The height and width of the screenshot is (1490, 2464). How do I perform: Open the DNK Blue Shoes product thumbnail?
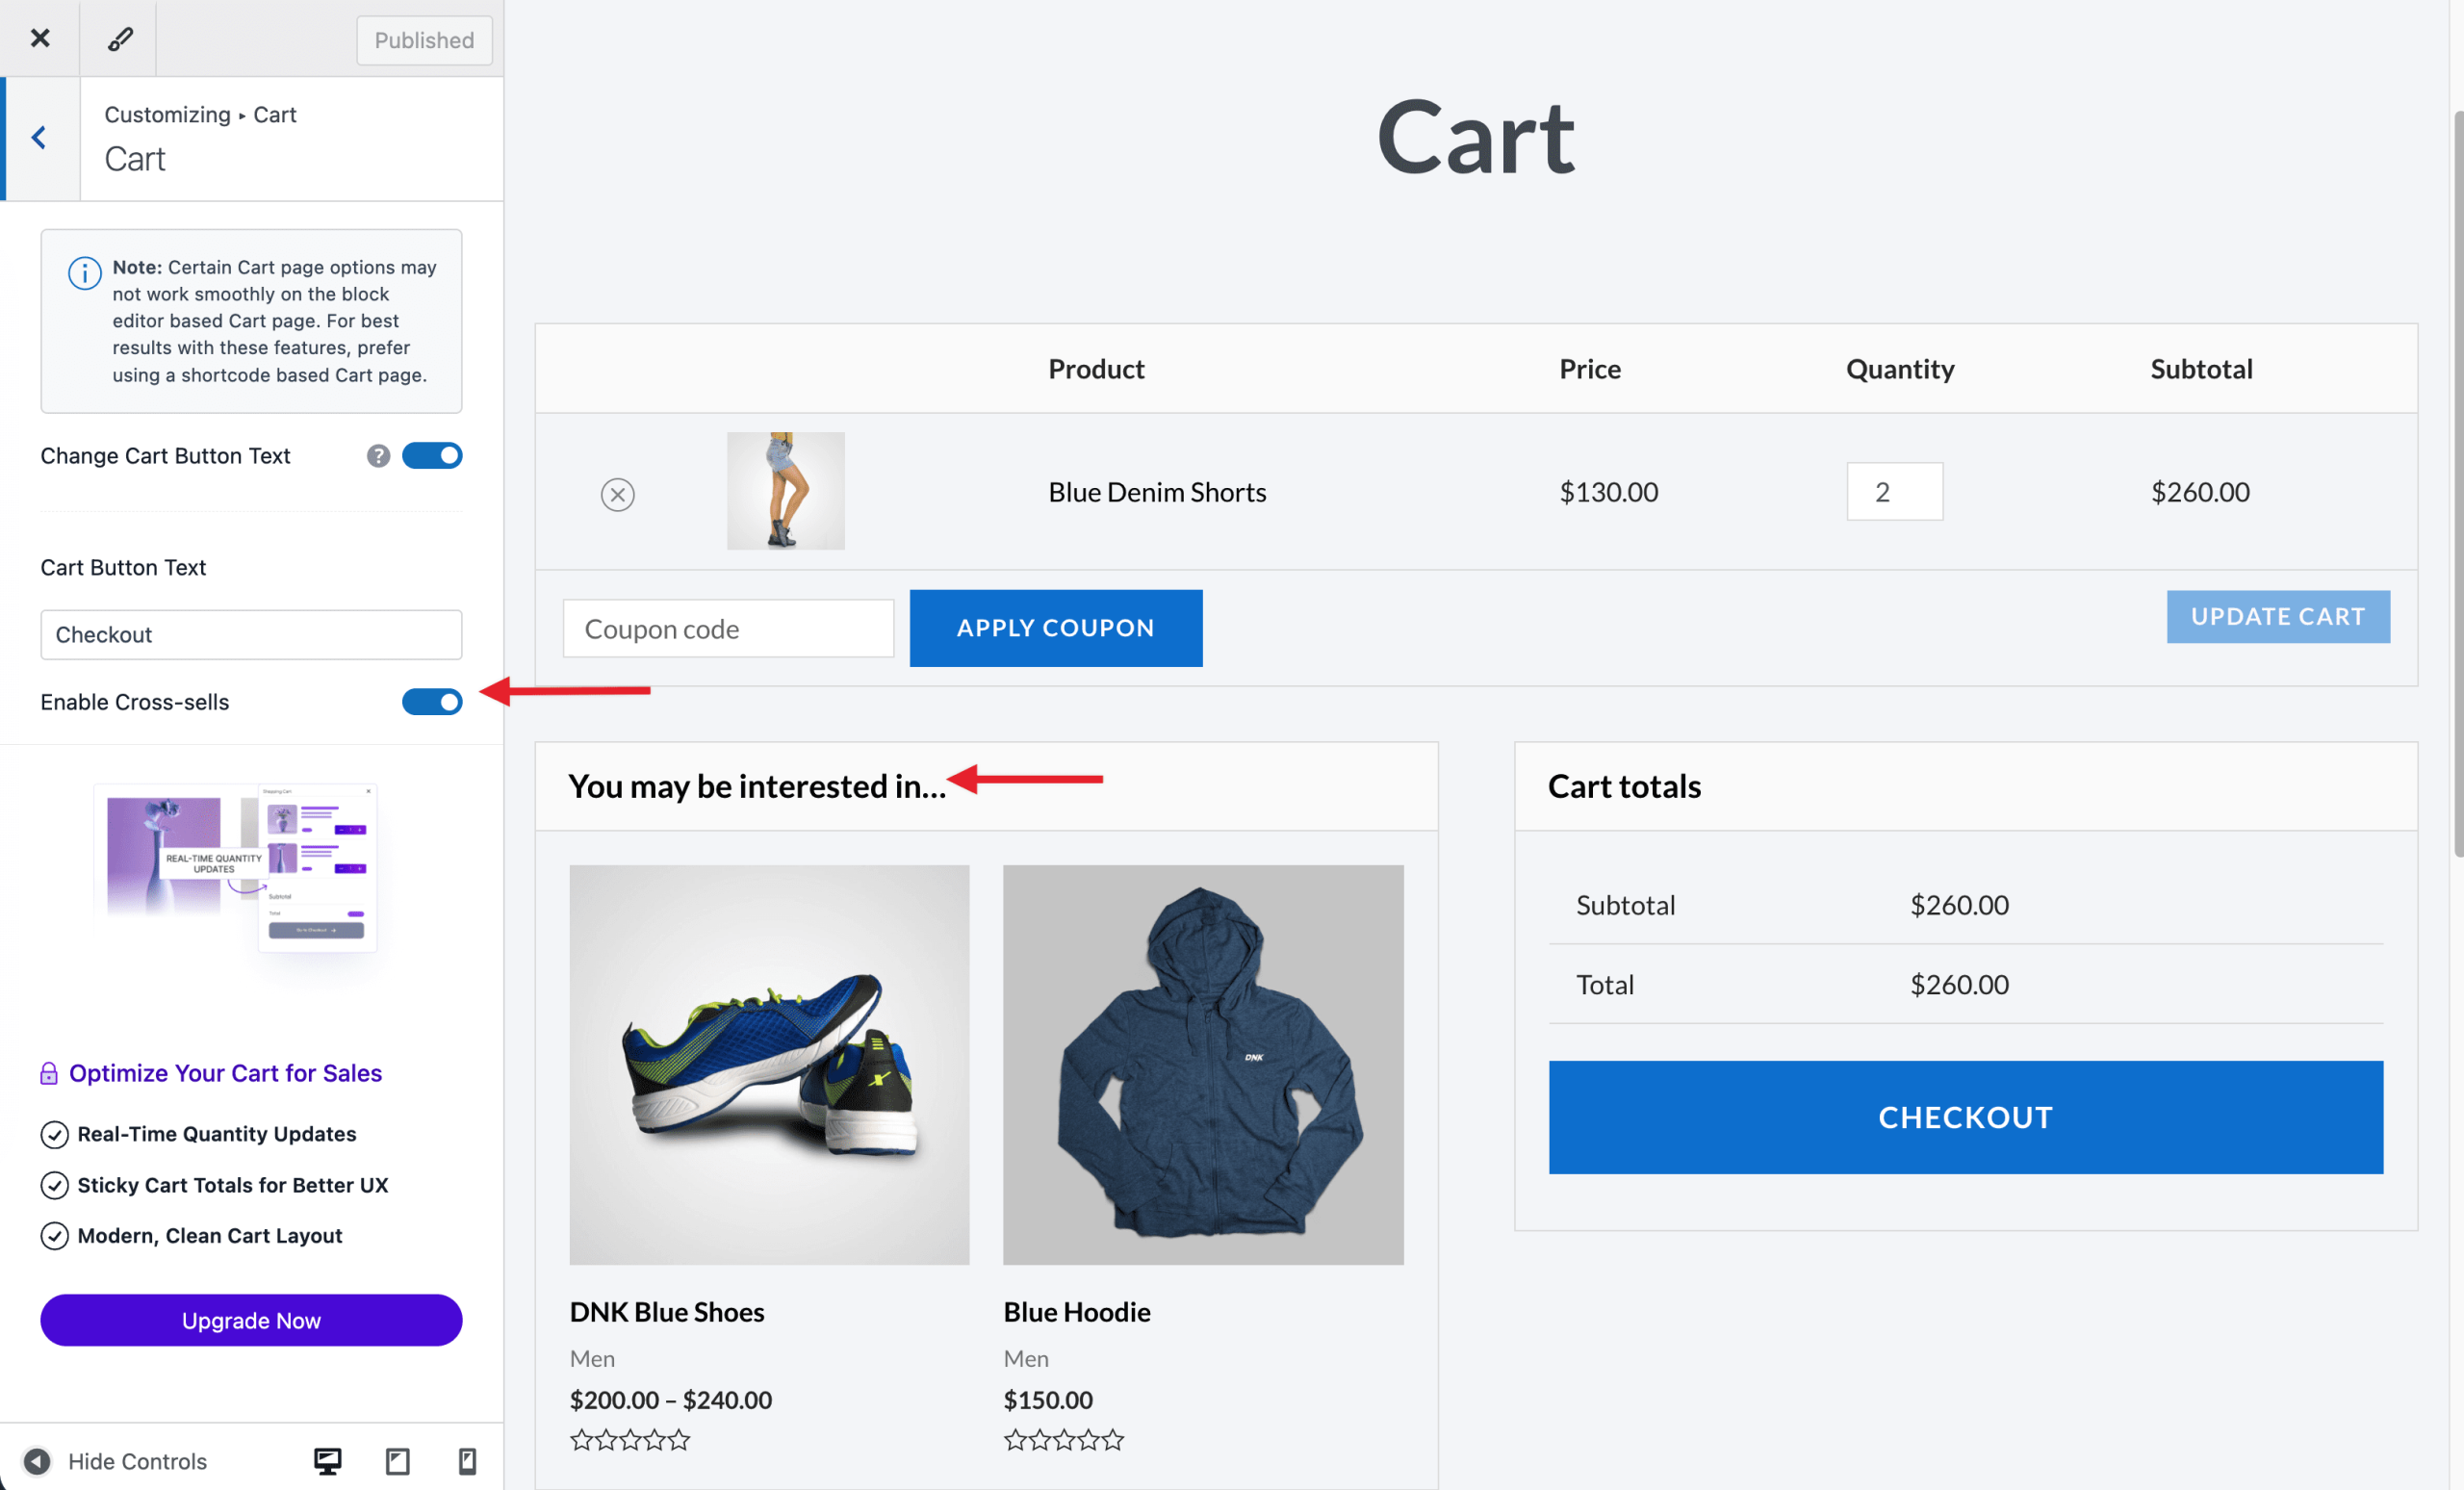[769, 1064]
